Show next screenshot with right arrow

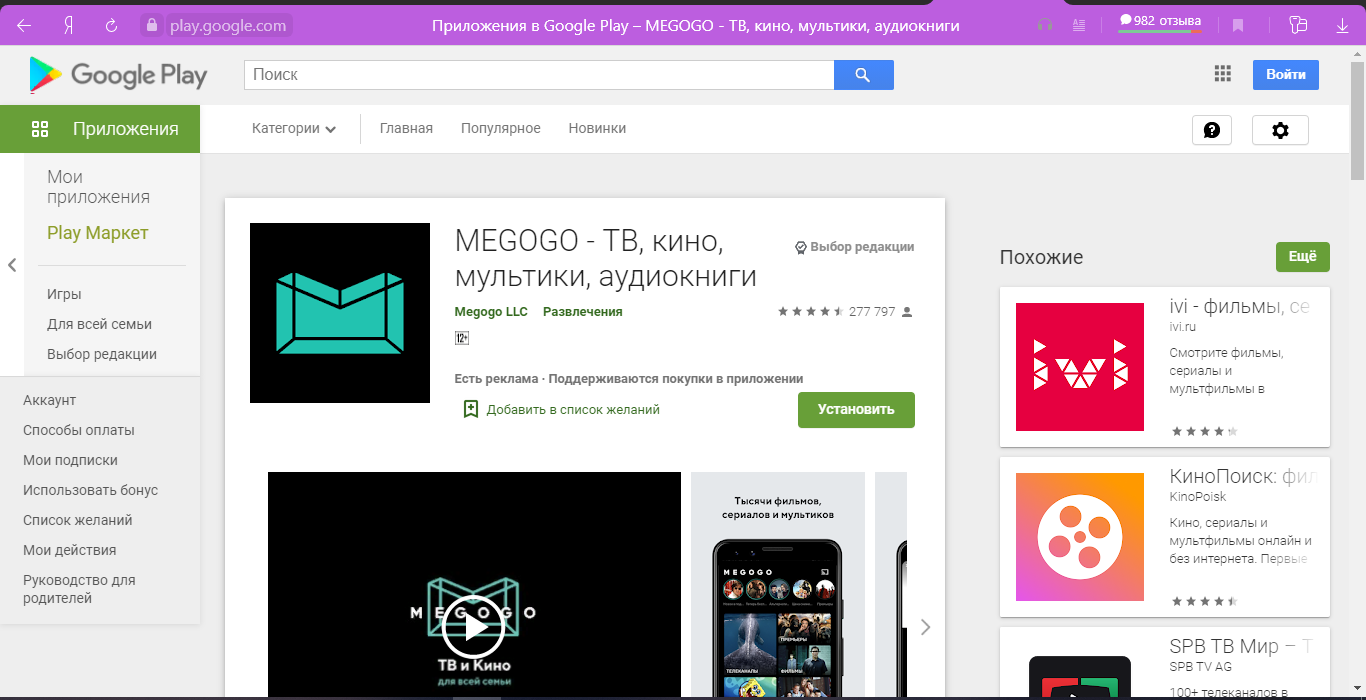click(925, 627)
